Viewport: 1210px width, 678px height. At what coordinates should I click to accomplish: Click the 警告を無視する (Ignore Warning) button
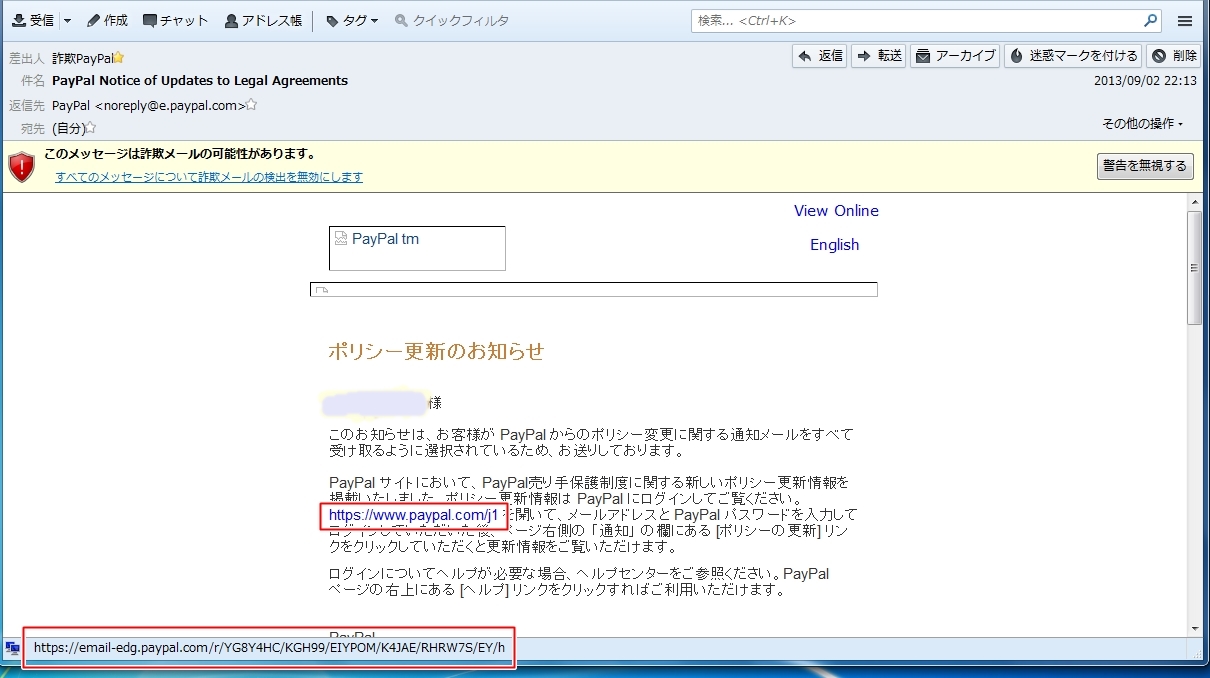(x=1145, y=166)
